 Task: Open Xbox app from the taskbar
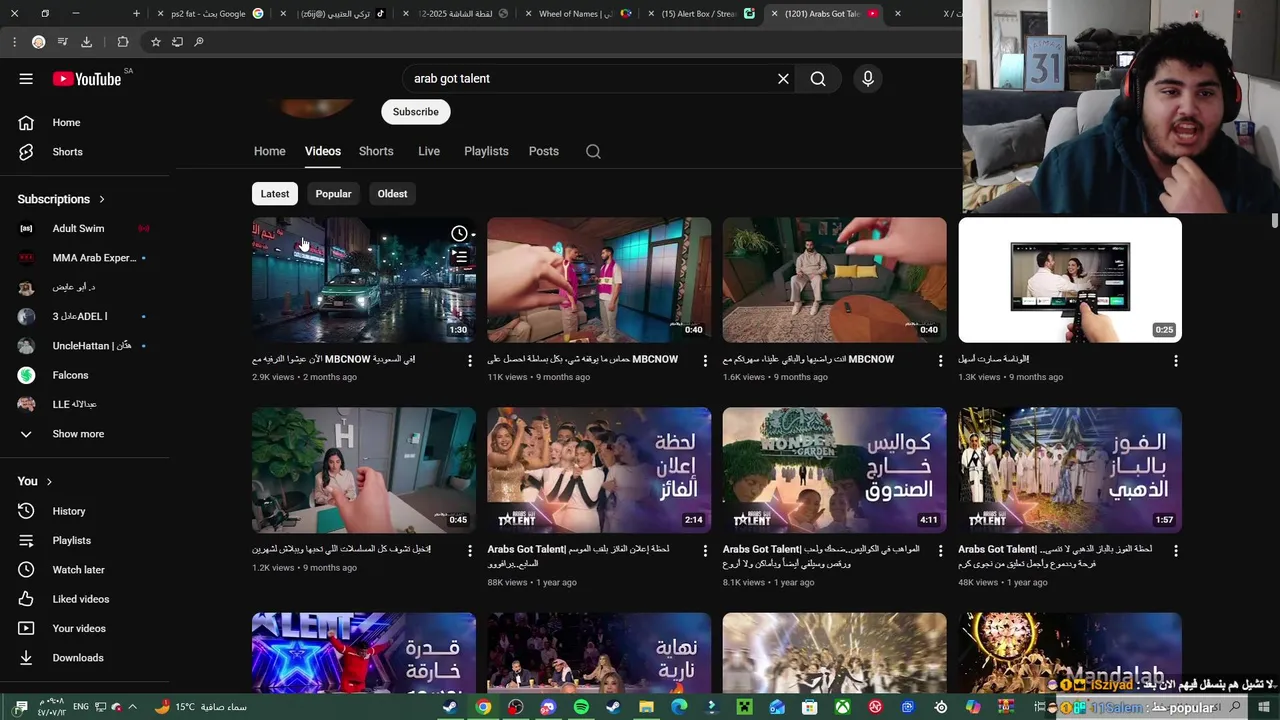[842, 707]
